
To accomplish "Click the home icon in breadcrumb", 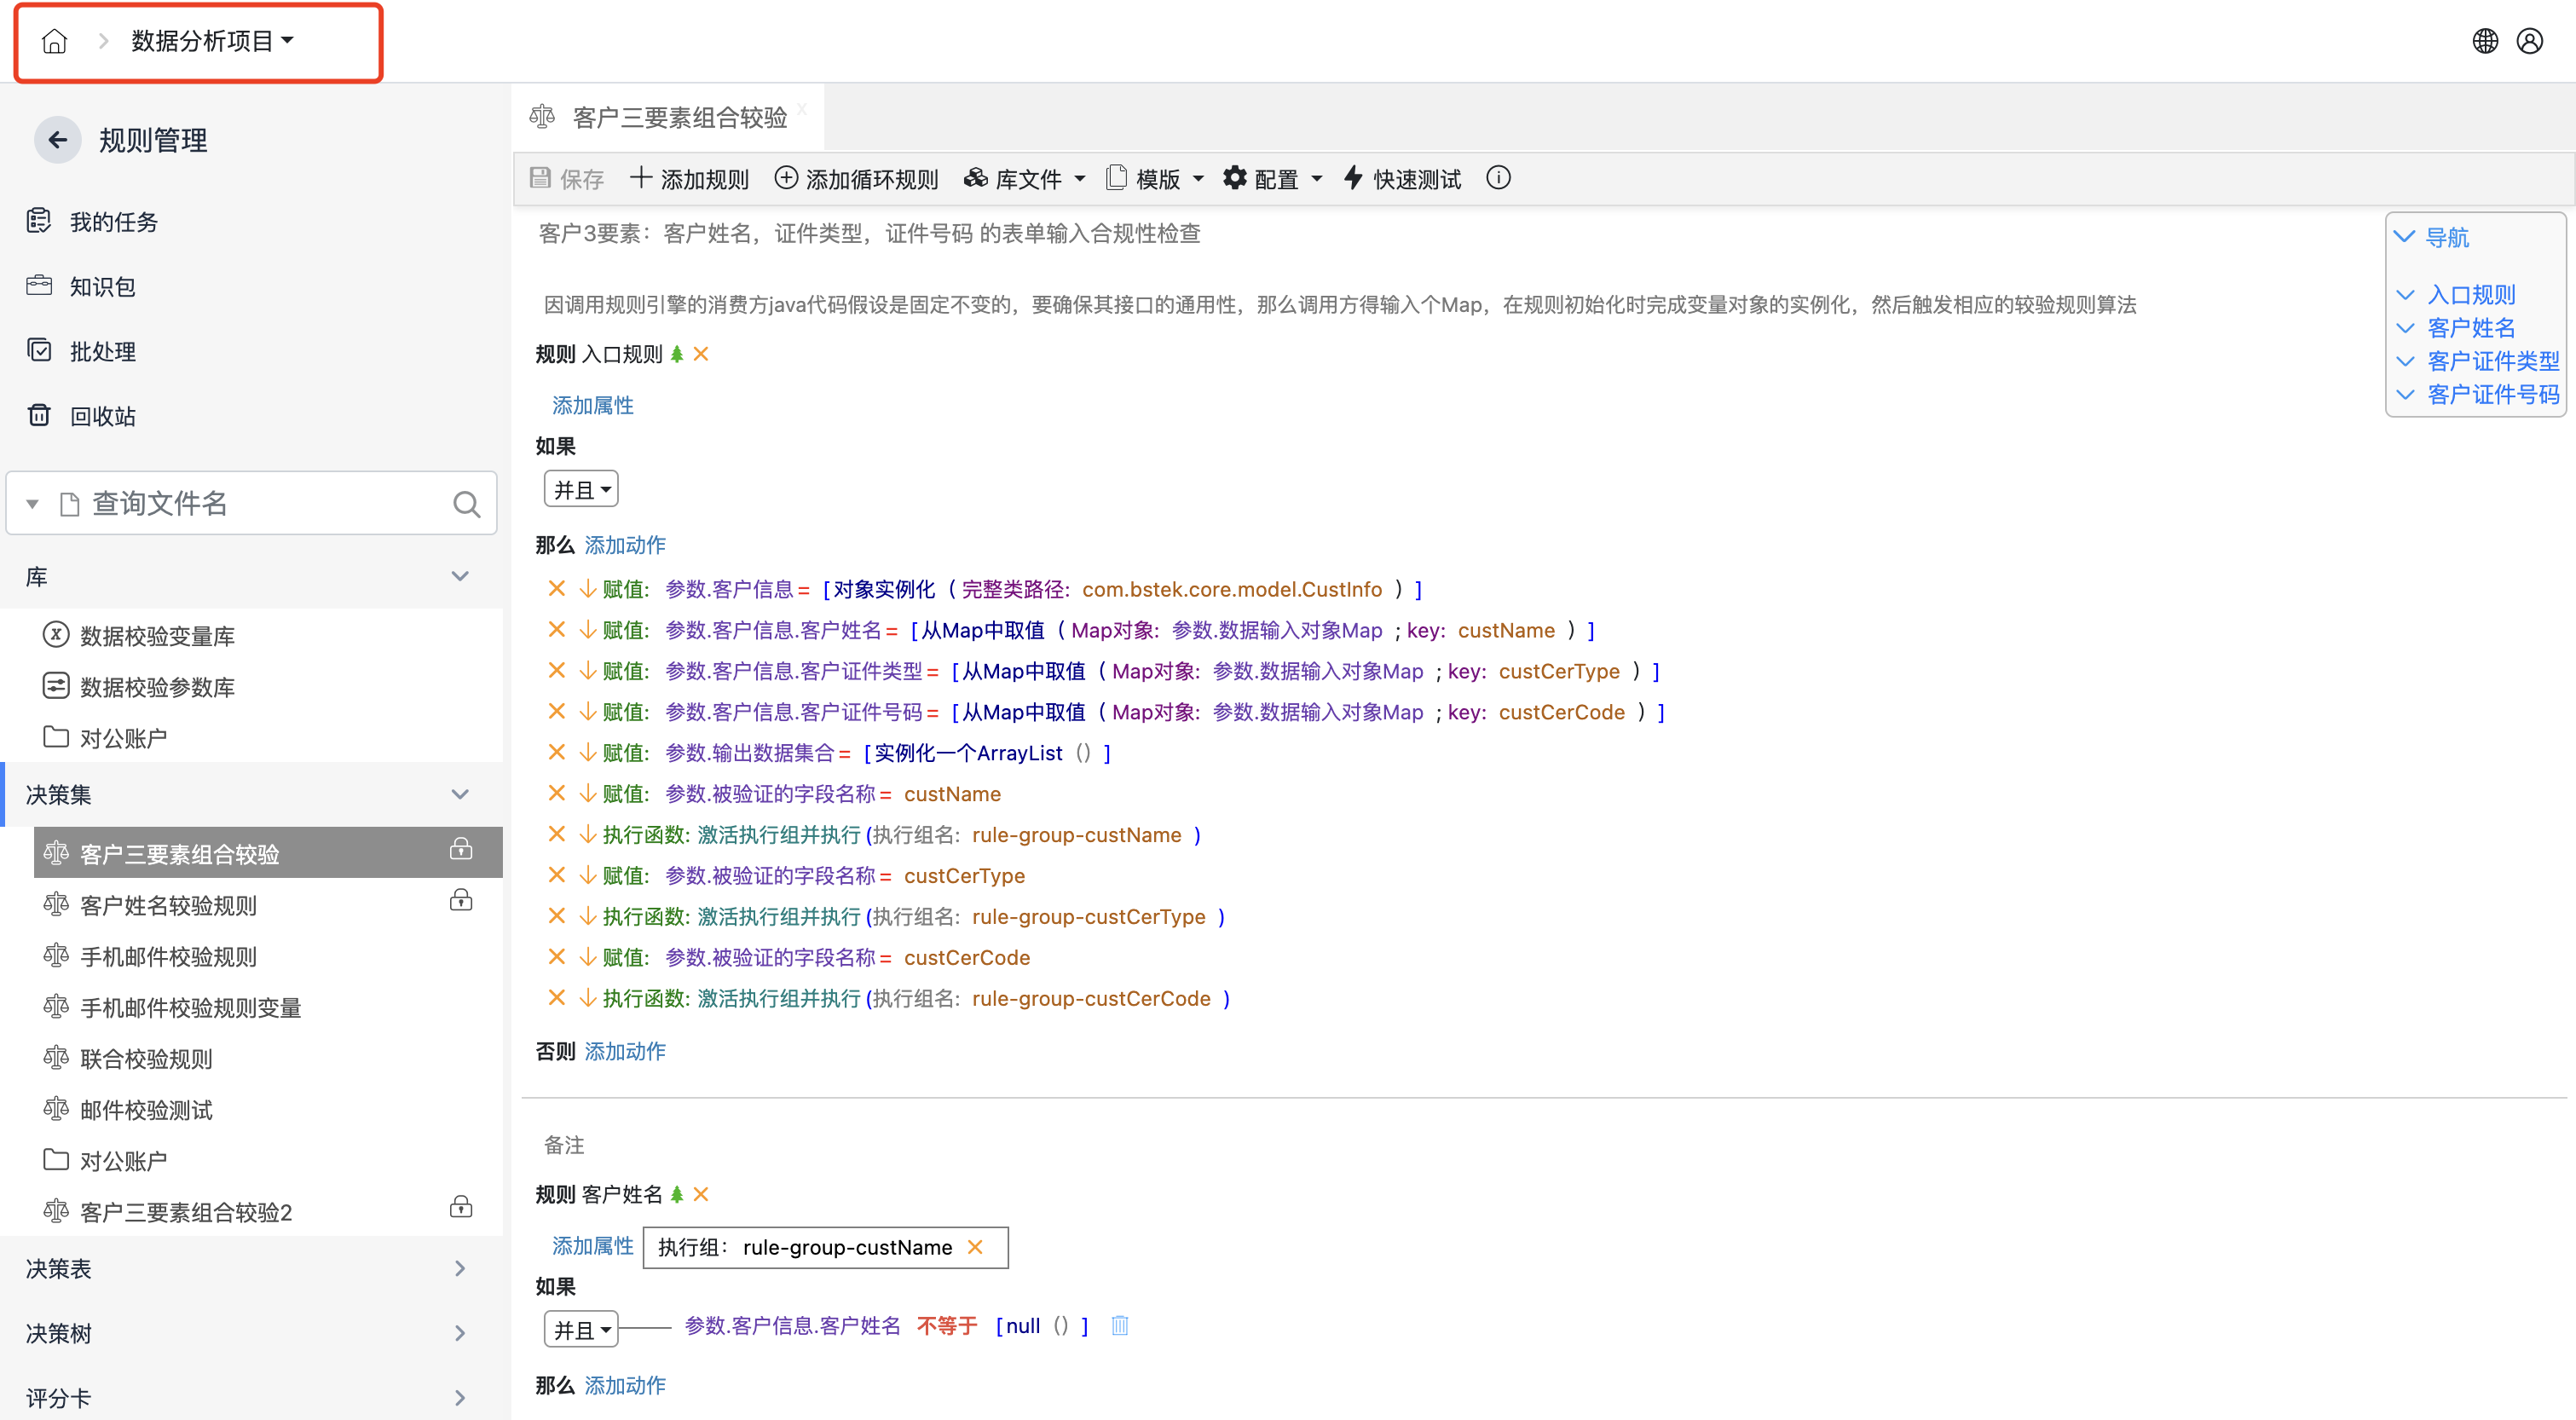I will point(54,41).
